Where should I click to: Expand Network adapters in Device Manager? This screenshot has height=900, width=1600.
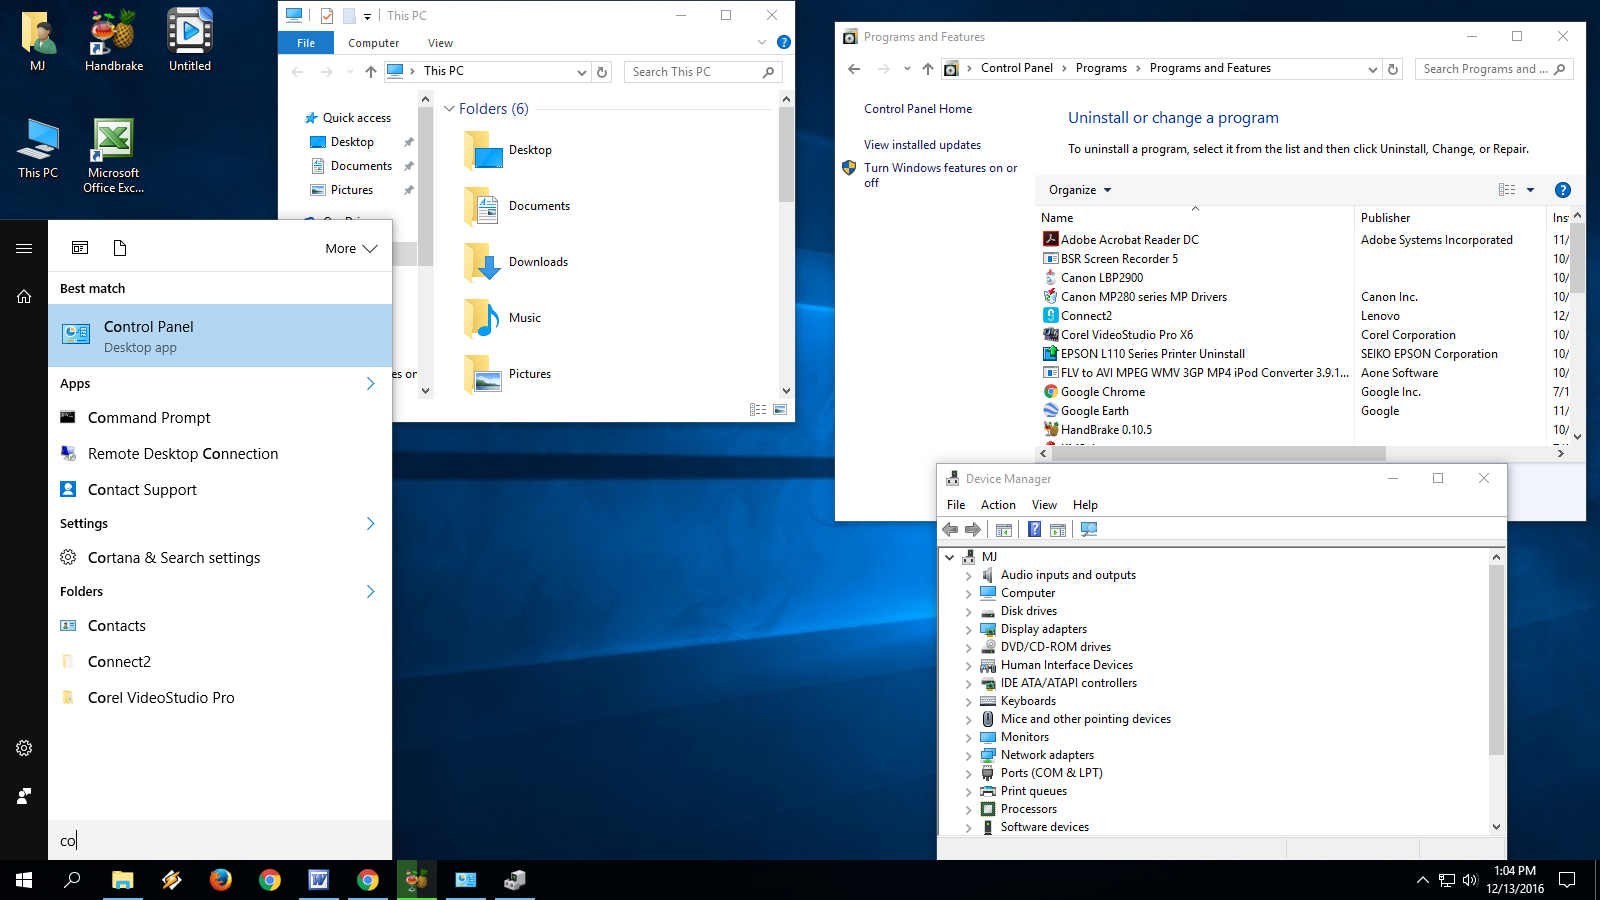[x=968, y=755]
